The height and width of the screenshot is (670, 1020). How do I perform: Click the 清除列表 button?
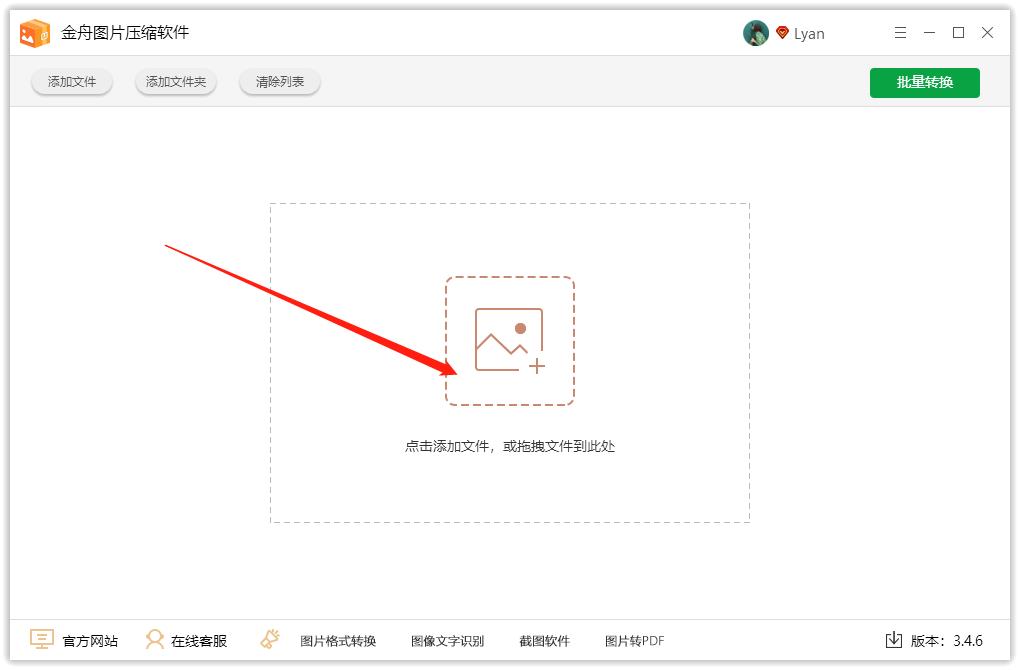pos(279,82)
